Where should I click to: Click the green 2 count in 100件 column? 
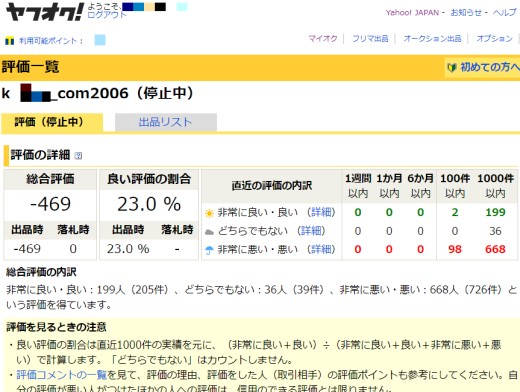coord(455,212)
